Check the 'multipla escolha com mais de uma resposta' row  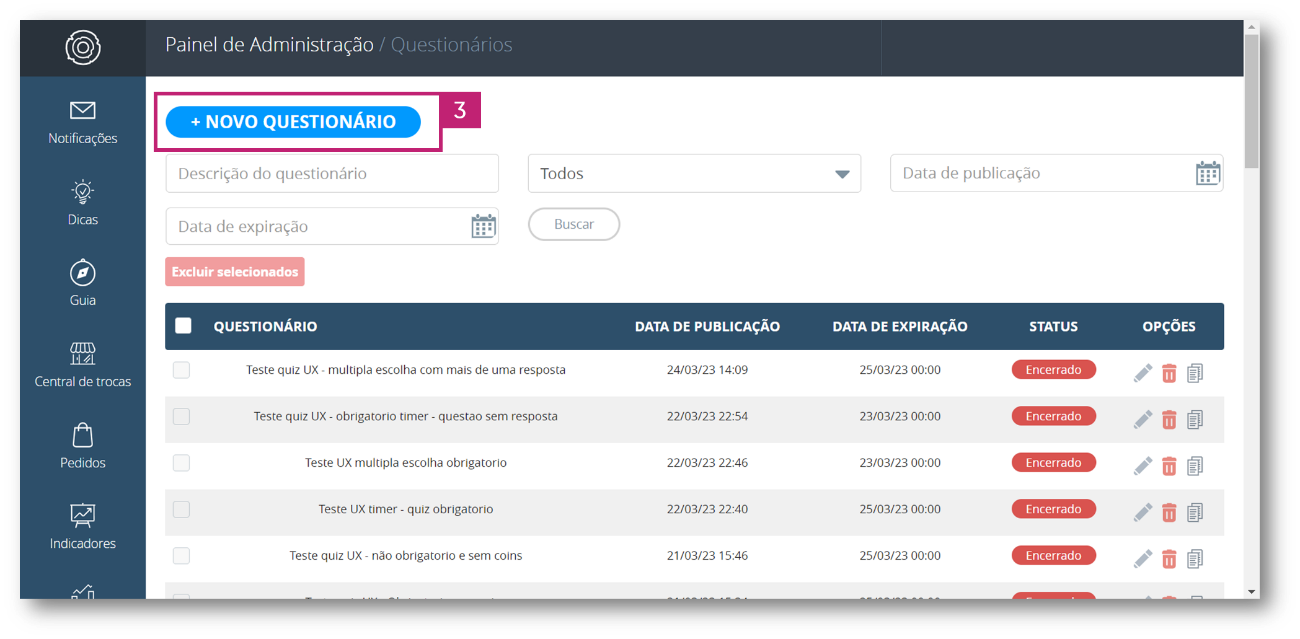(x=181, y=370)
